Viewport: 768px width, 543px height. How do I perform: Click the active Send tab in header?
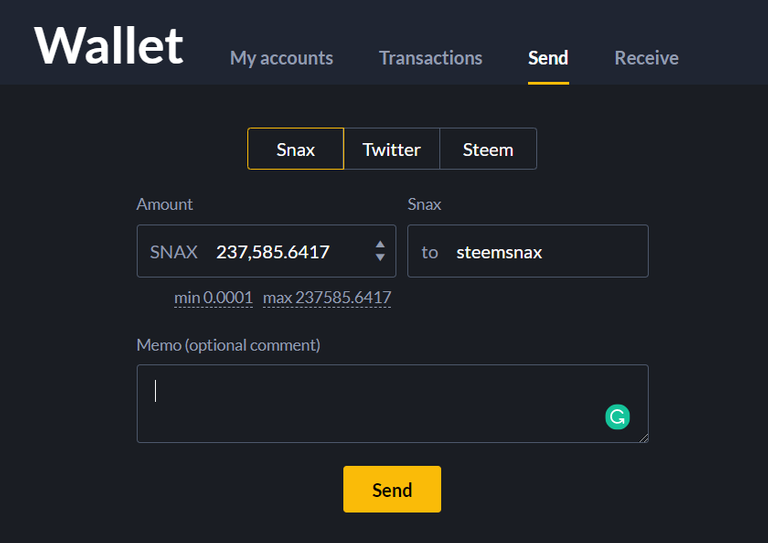coord(548,58)
